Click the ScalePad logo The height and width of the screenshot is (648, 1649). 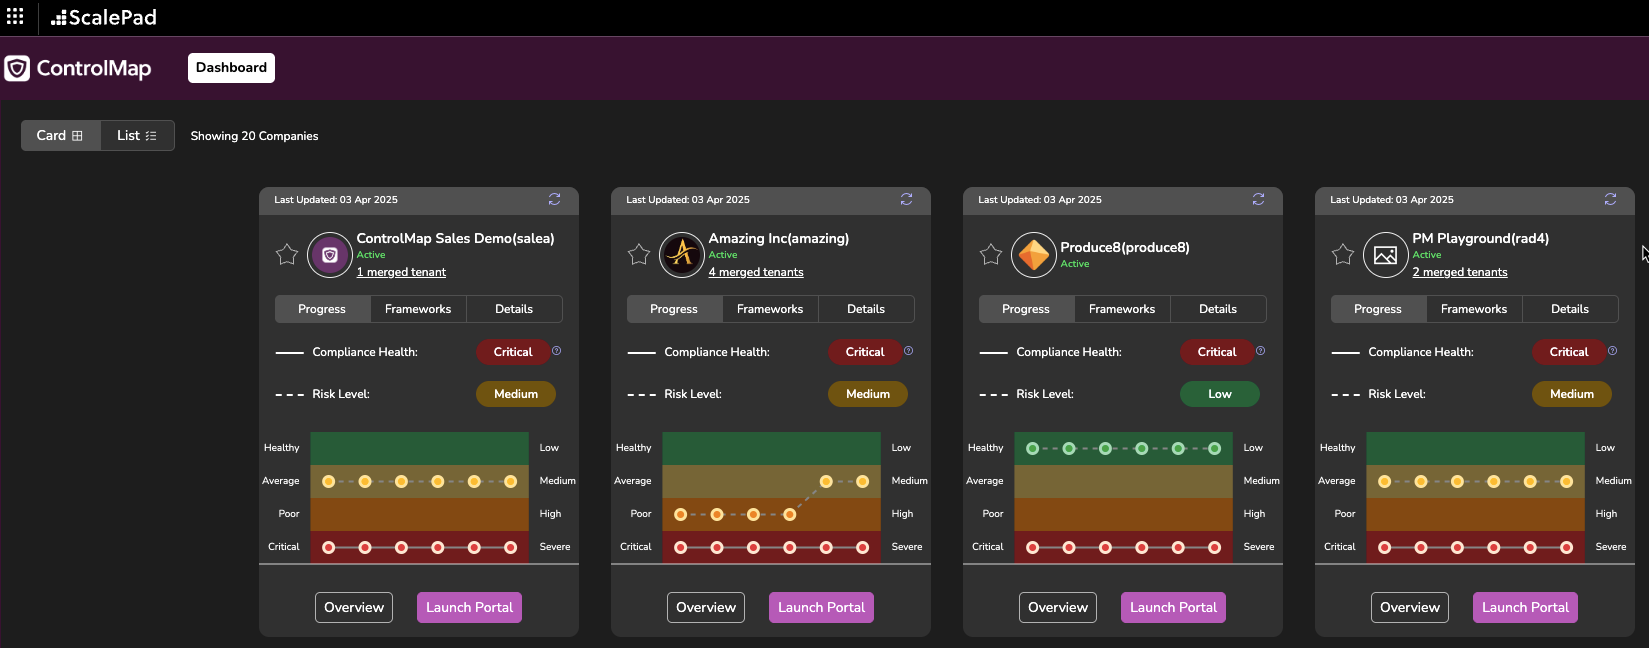click(104, 17)
